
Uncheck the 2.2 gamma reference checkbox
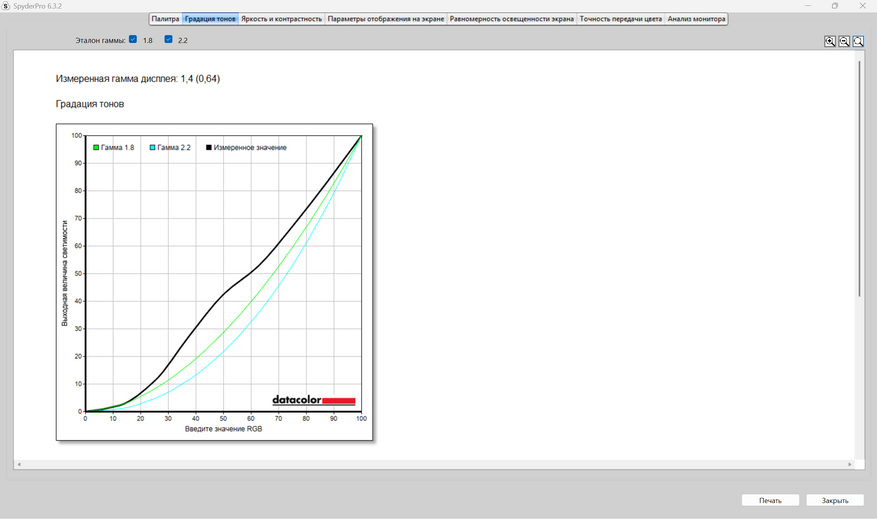click(x=168, y=39)
